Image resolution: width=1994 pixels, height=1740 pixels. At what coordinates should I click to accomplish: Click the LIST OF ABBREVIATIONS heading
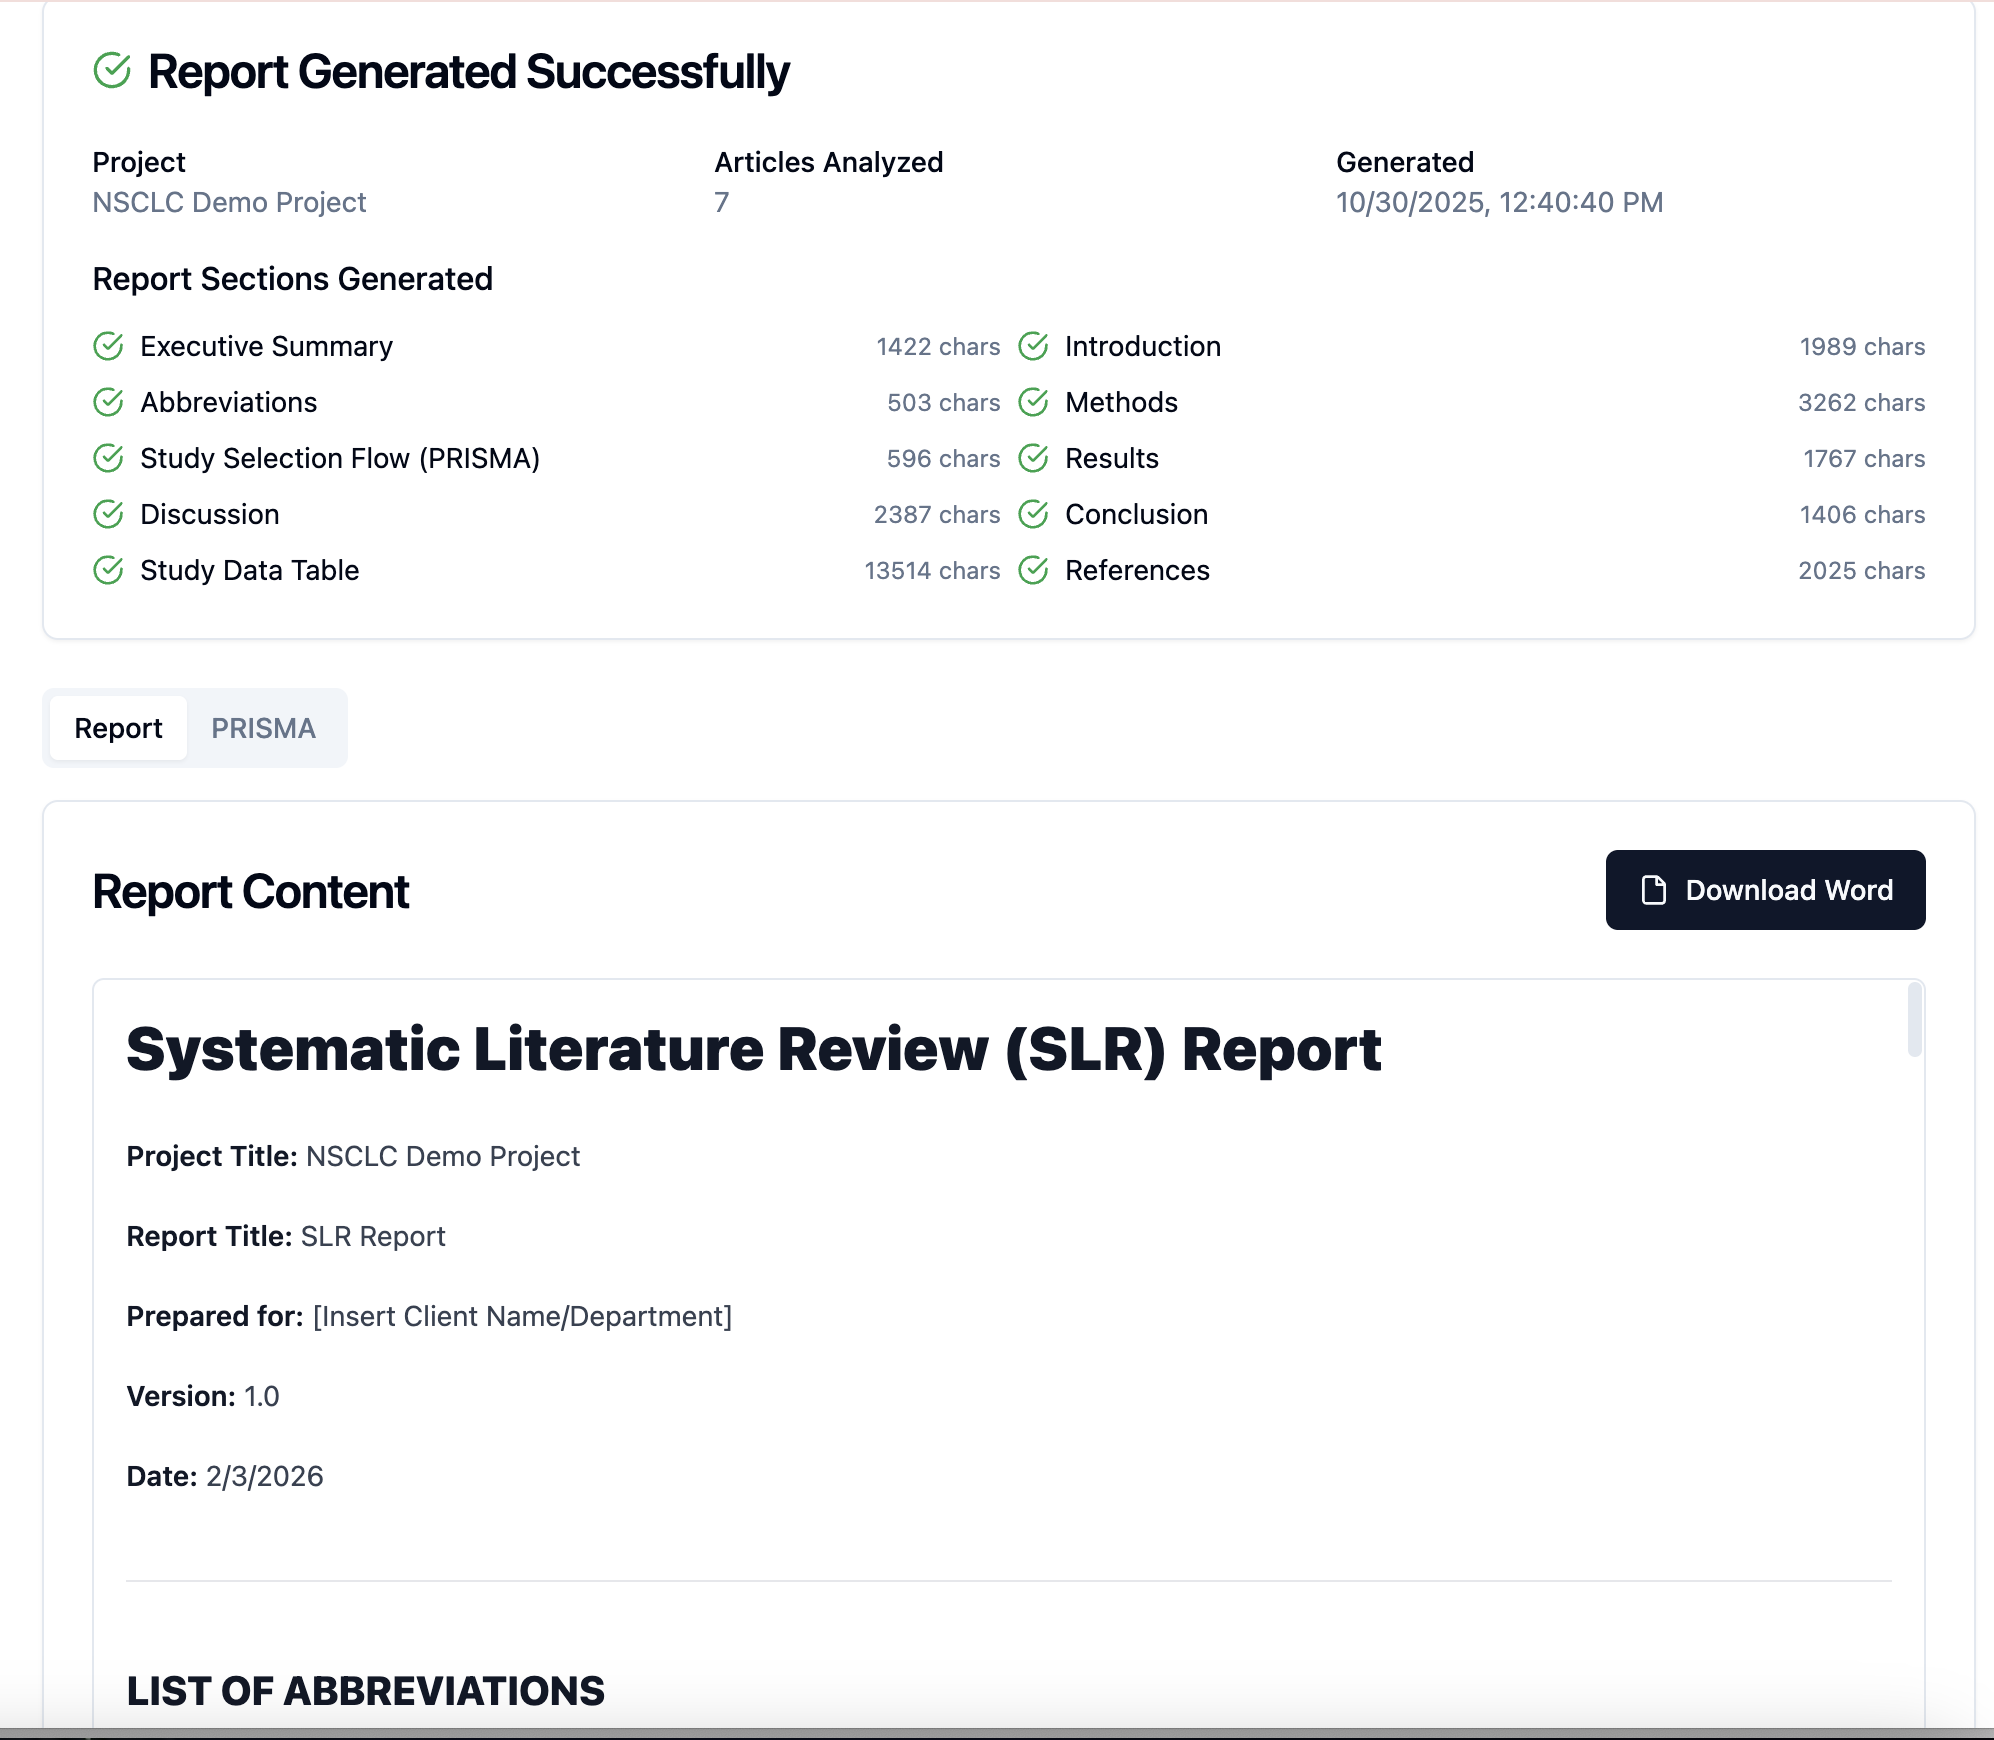pyautogui.click(x=365, y=1691)
